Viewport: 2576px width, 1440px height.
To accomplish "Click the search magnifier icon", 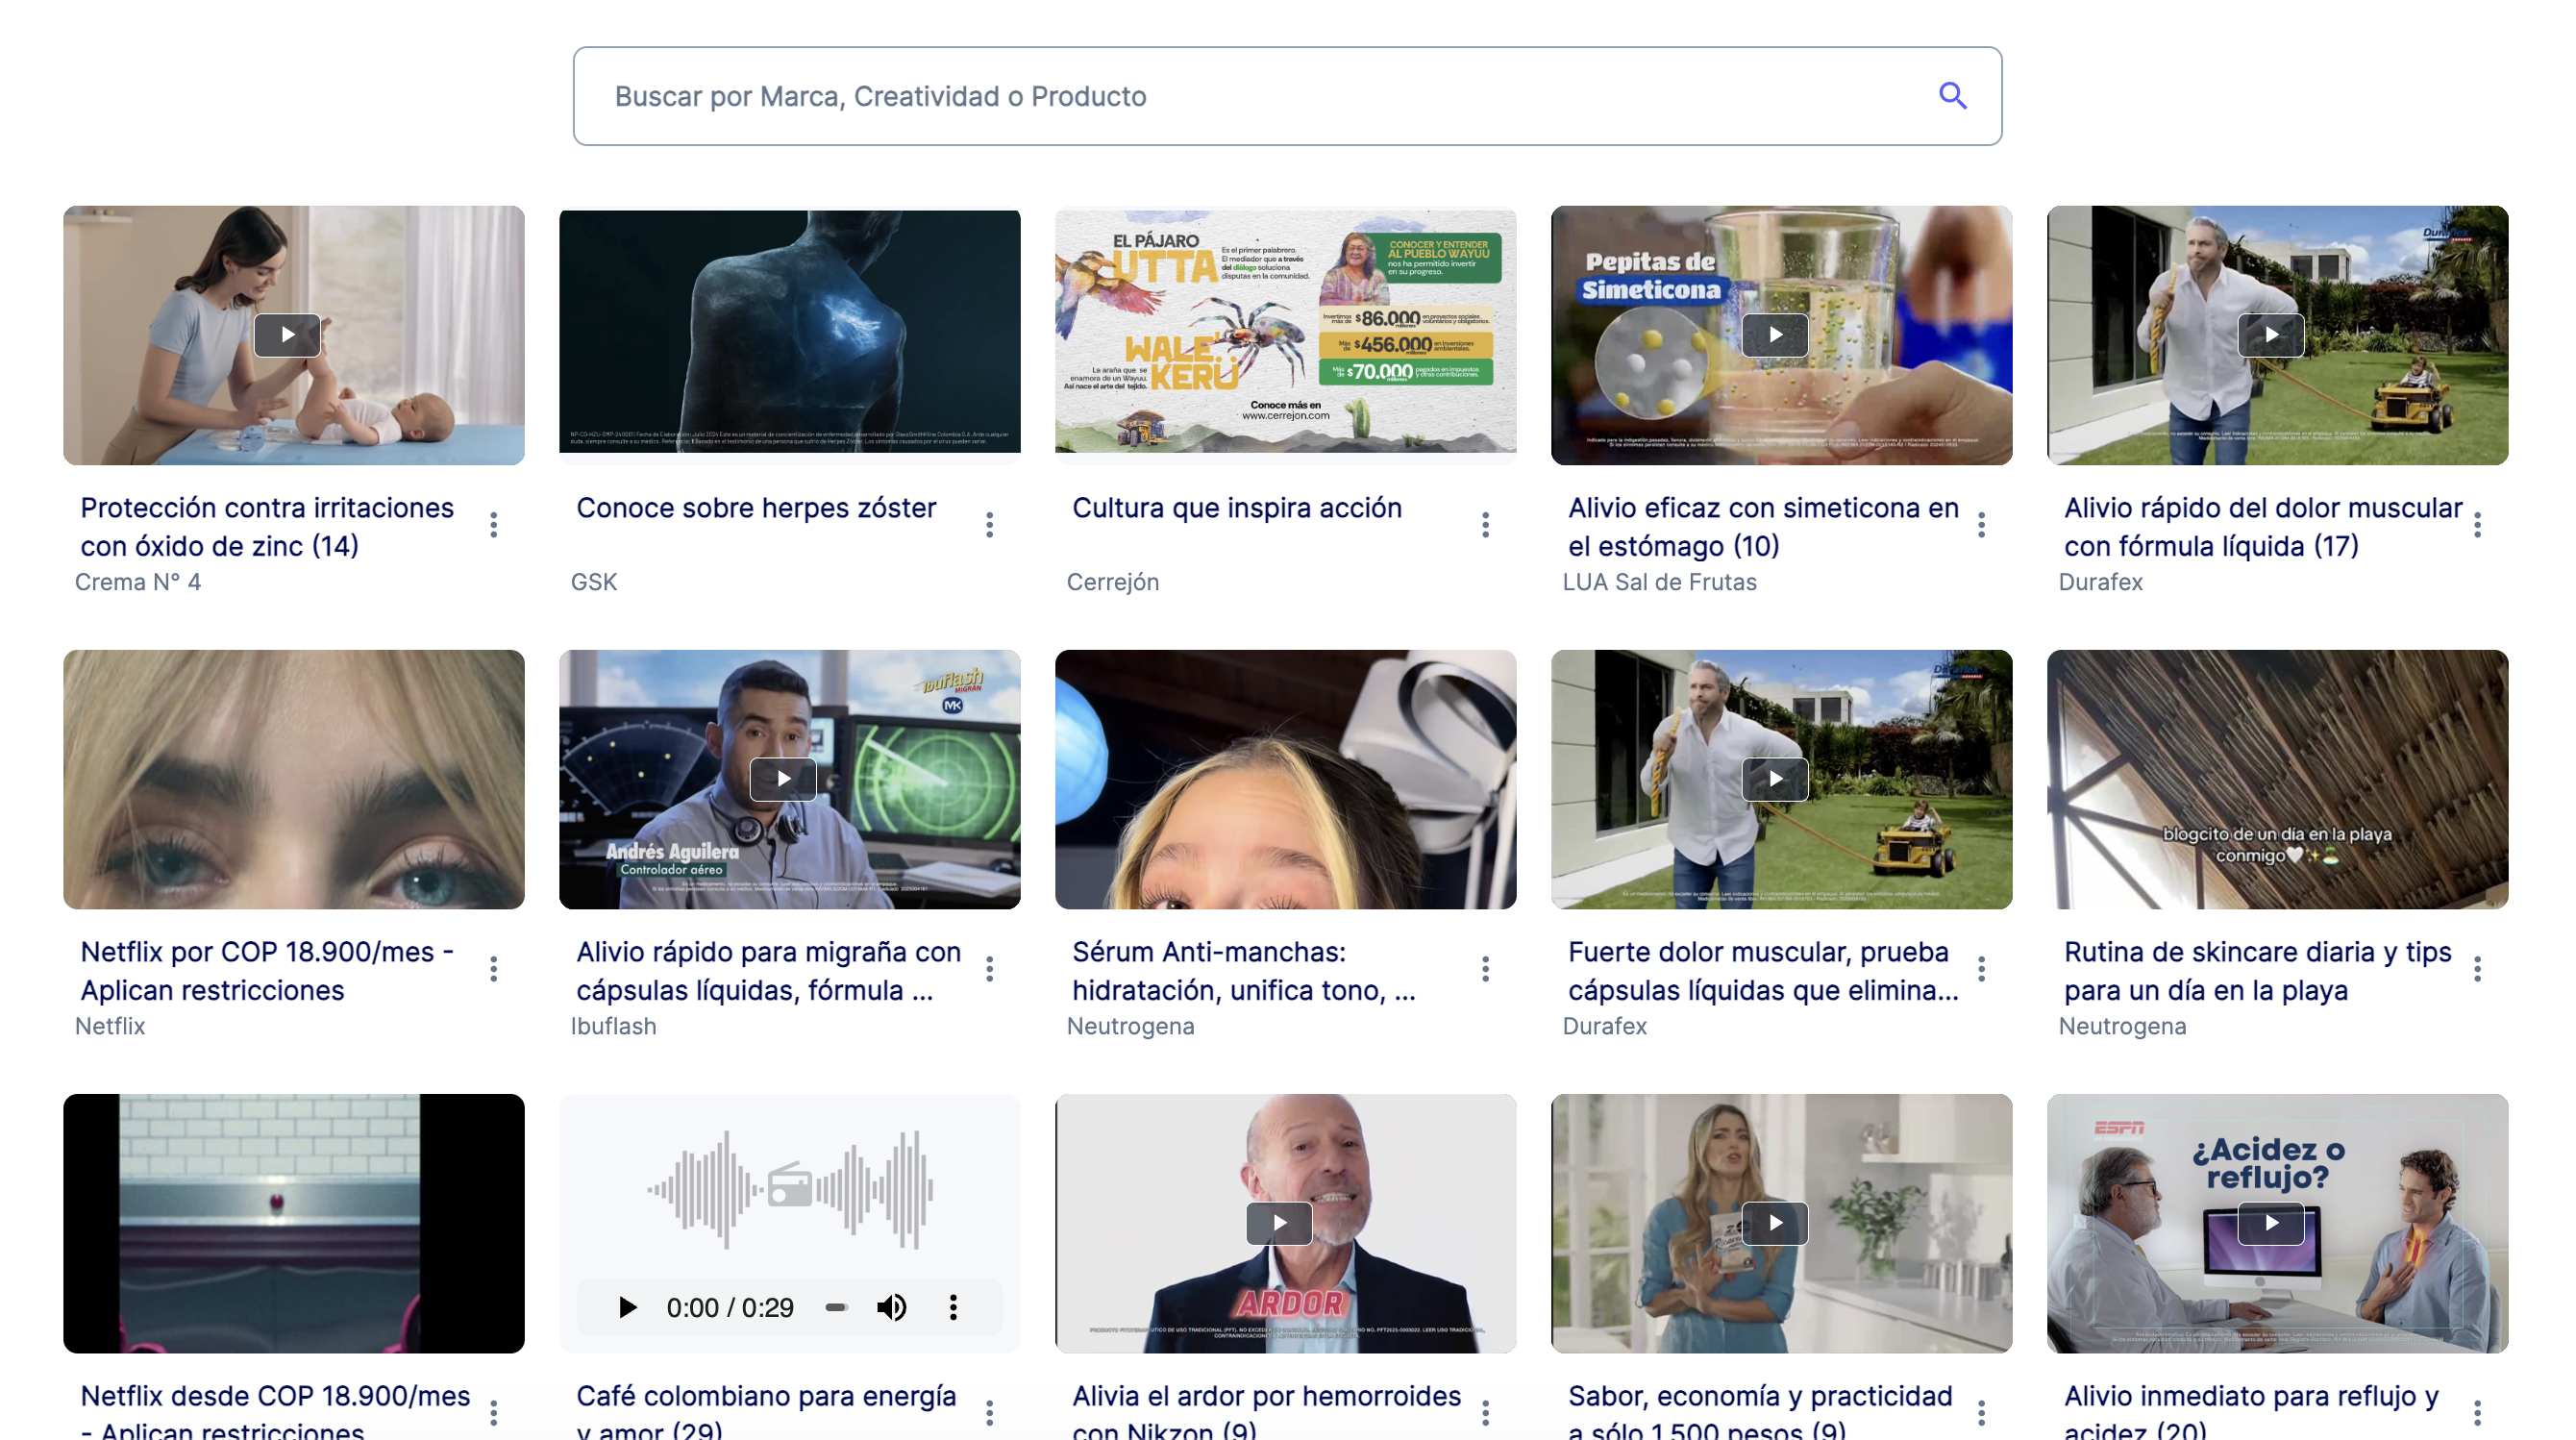I will [1951, 96].
